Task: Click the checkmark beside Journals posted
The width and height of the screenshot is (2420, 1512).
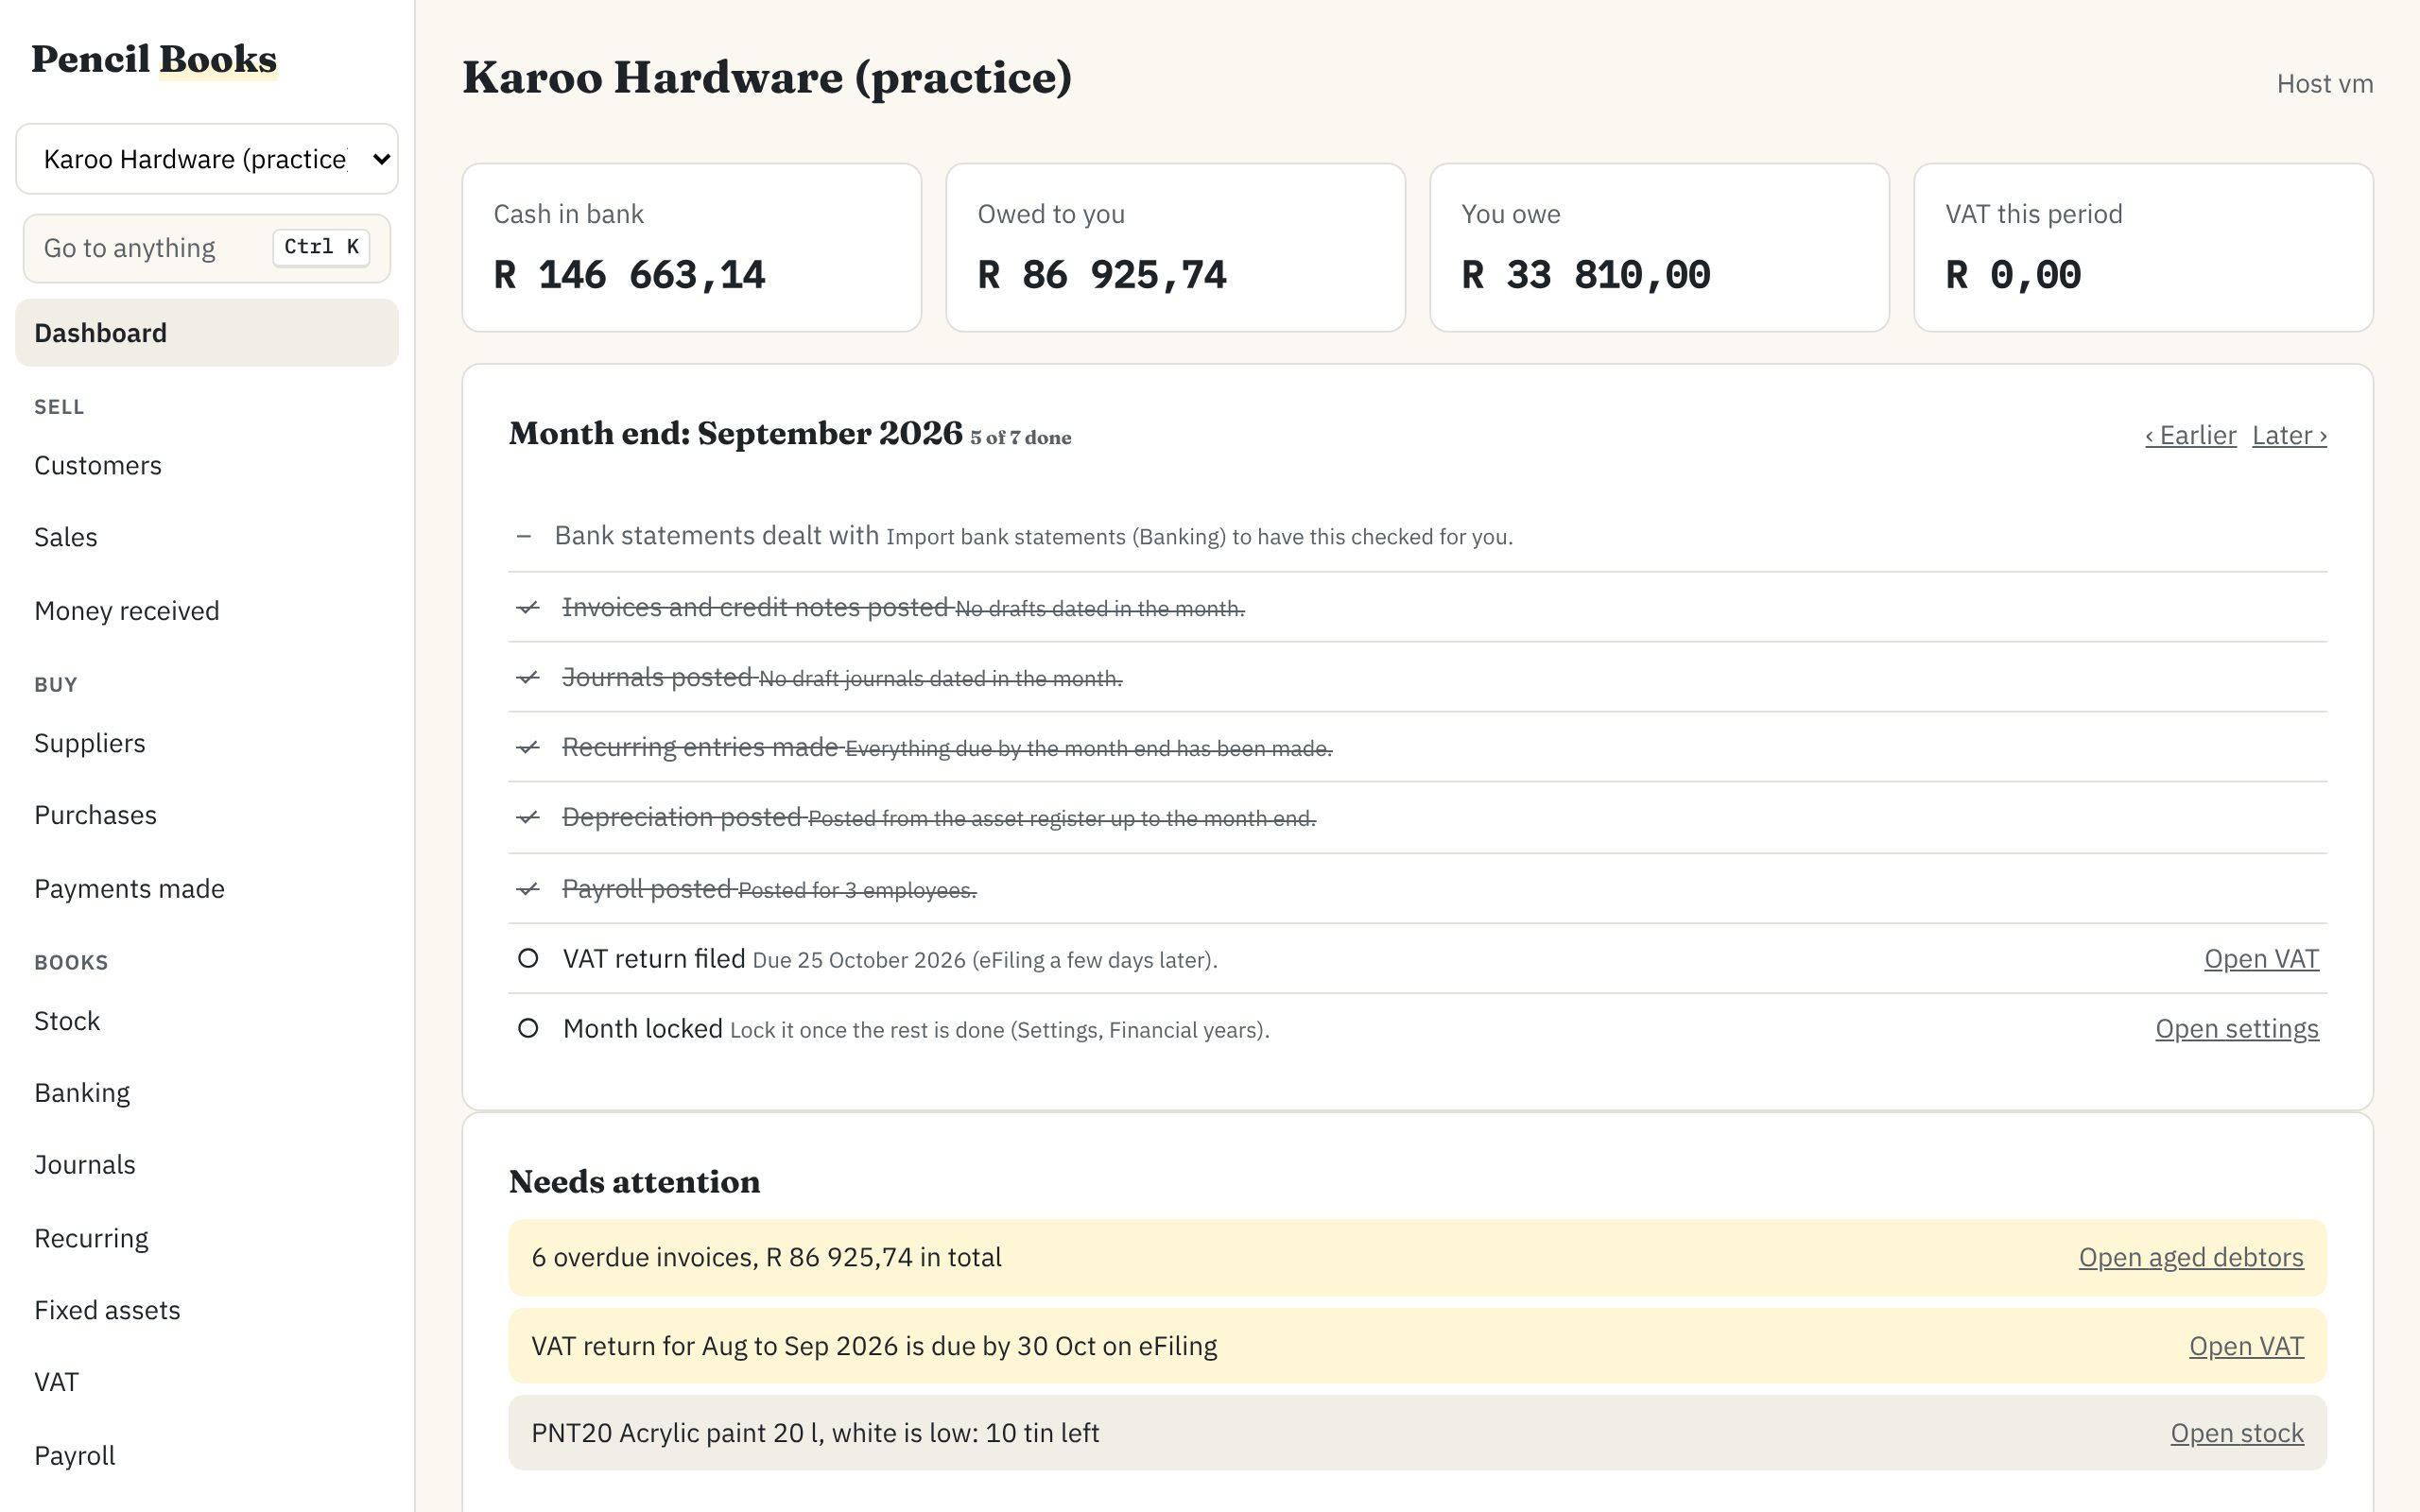Action: click(528, 678)
